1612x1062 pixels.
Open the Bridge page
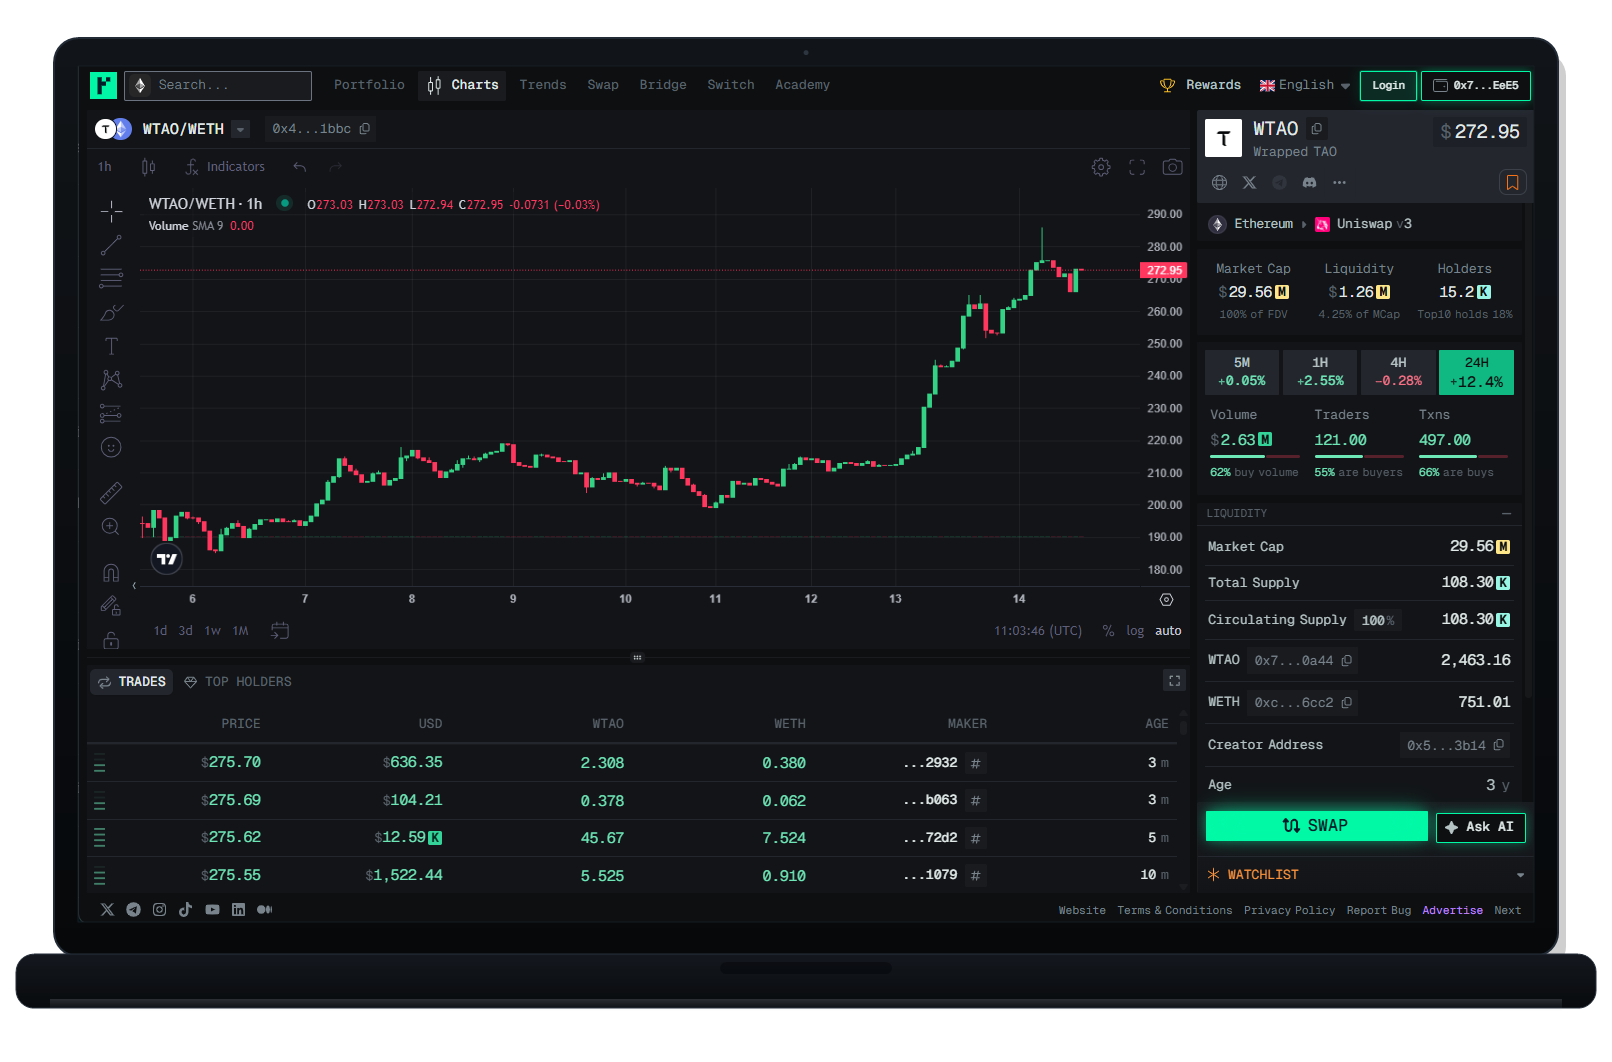pos(663,85)
